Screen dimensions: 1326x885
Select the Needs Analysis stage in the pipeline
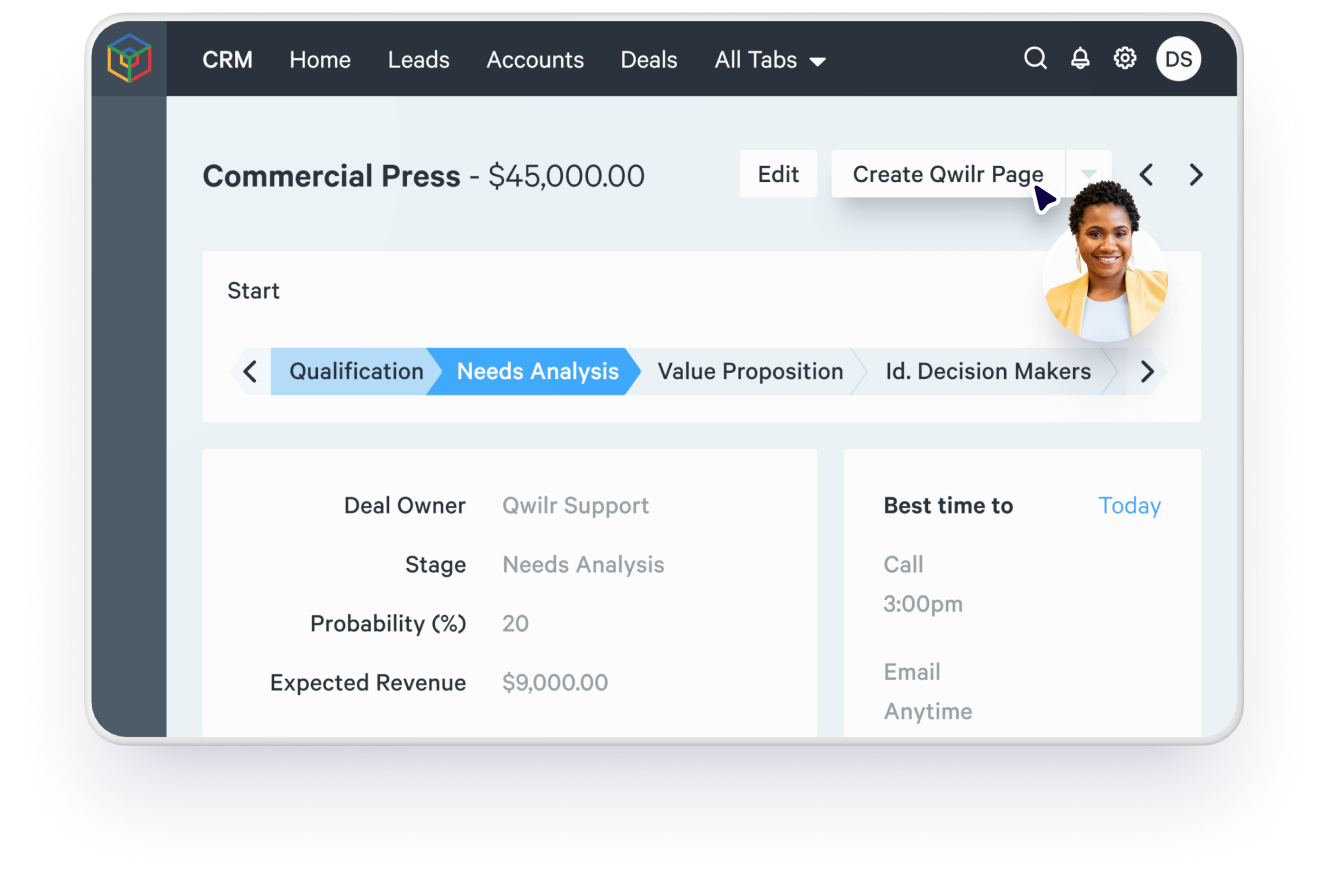[x=537, y=371]
